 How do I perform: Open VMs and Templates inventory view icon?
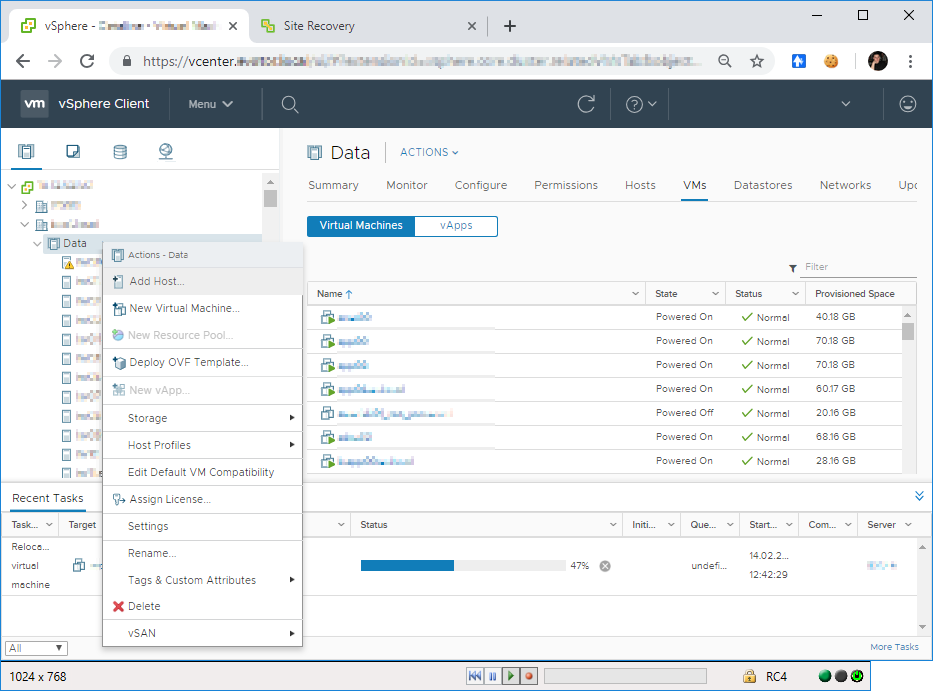(x=73, y=151)
